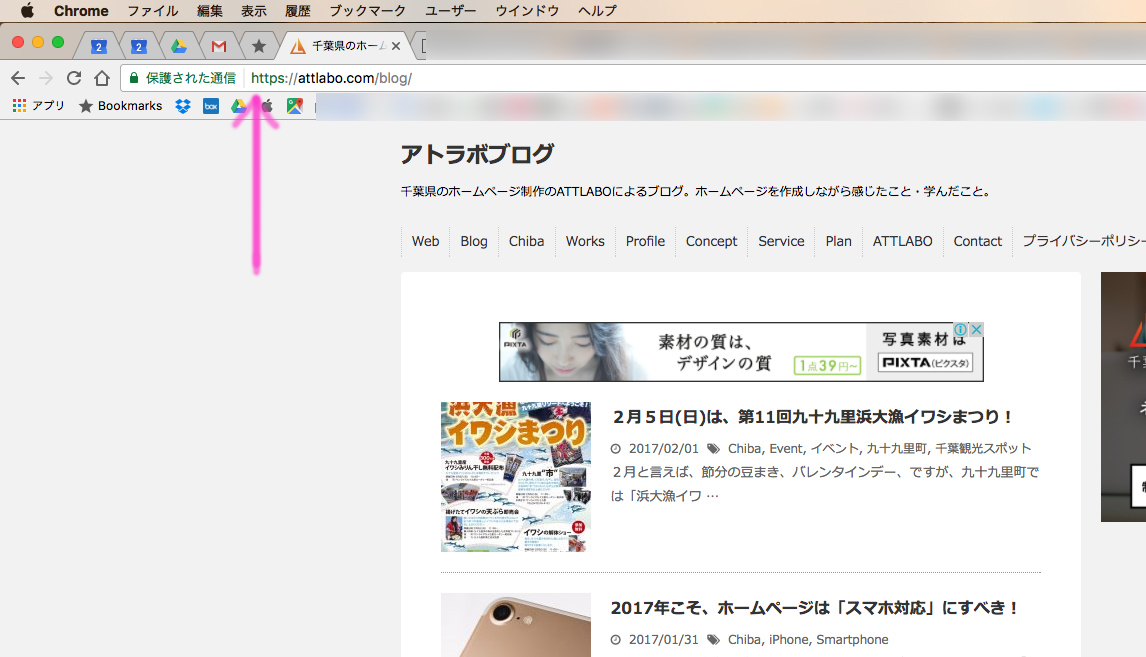Open the イワシまつり post thumbnail
This screenshot has height=657, width=1146.
pos(516,476)
